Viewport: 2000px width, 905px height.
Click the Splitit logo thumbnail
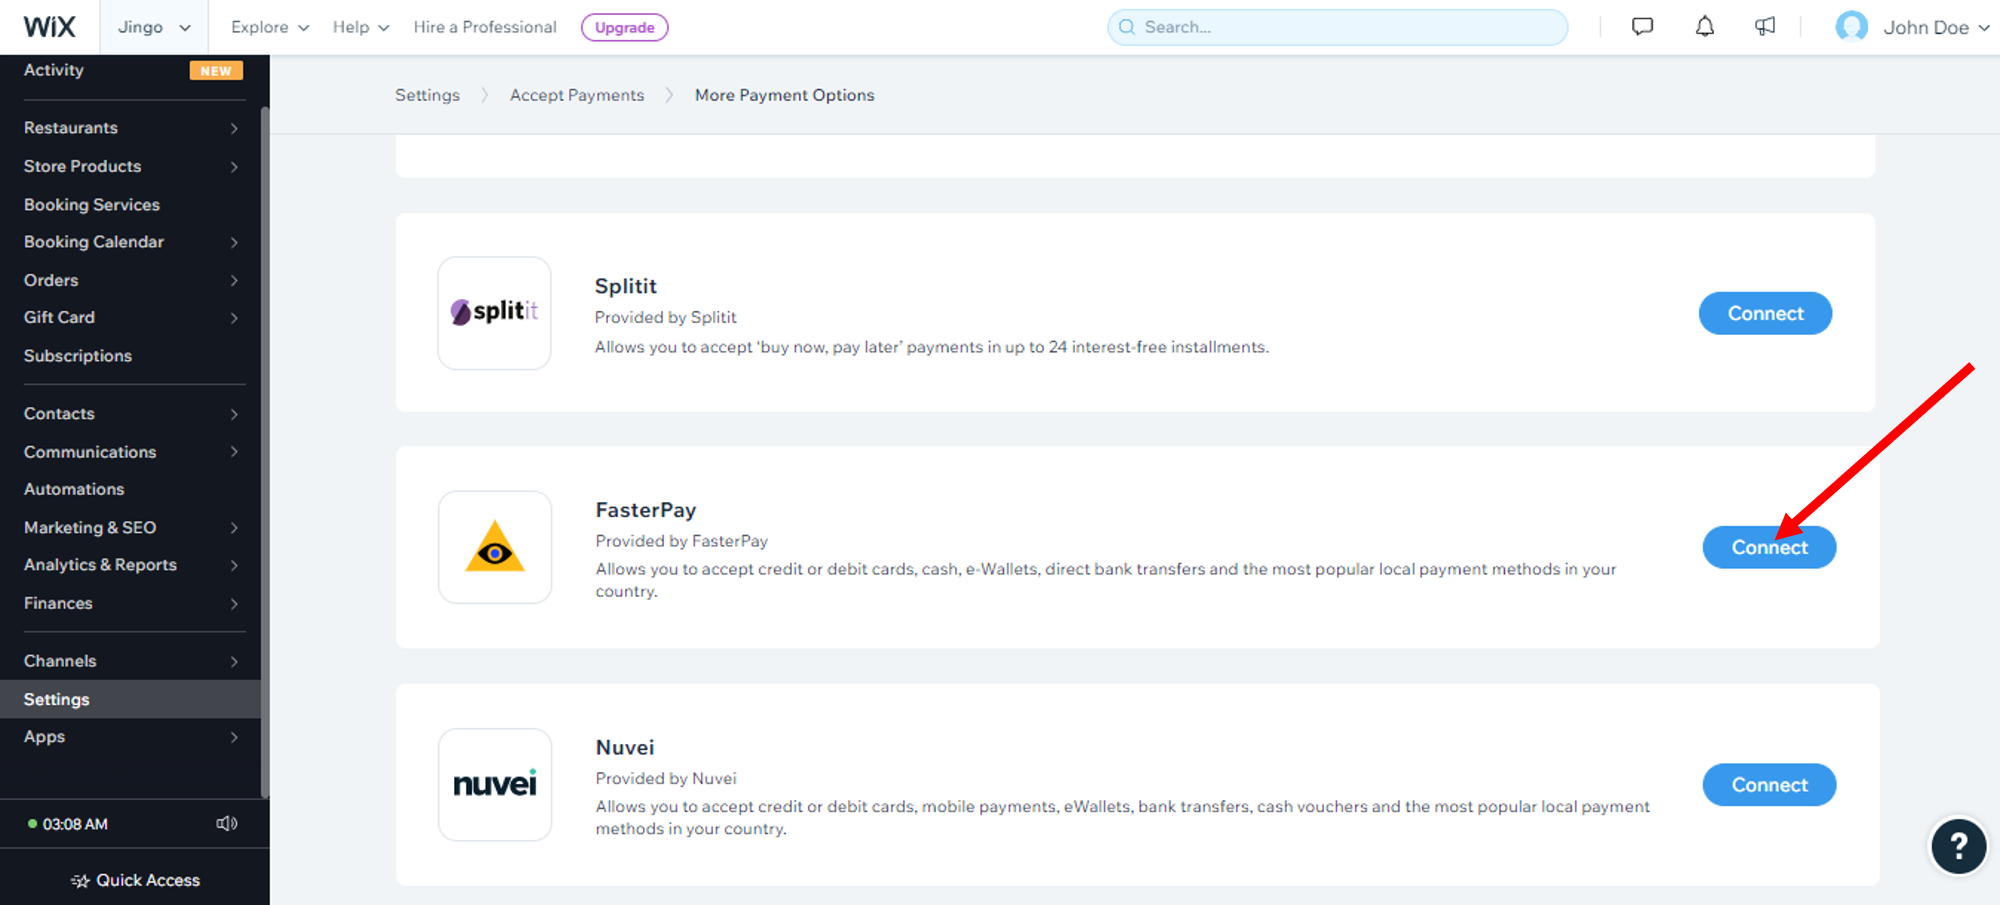[x=494, y=313]
